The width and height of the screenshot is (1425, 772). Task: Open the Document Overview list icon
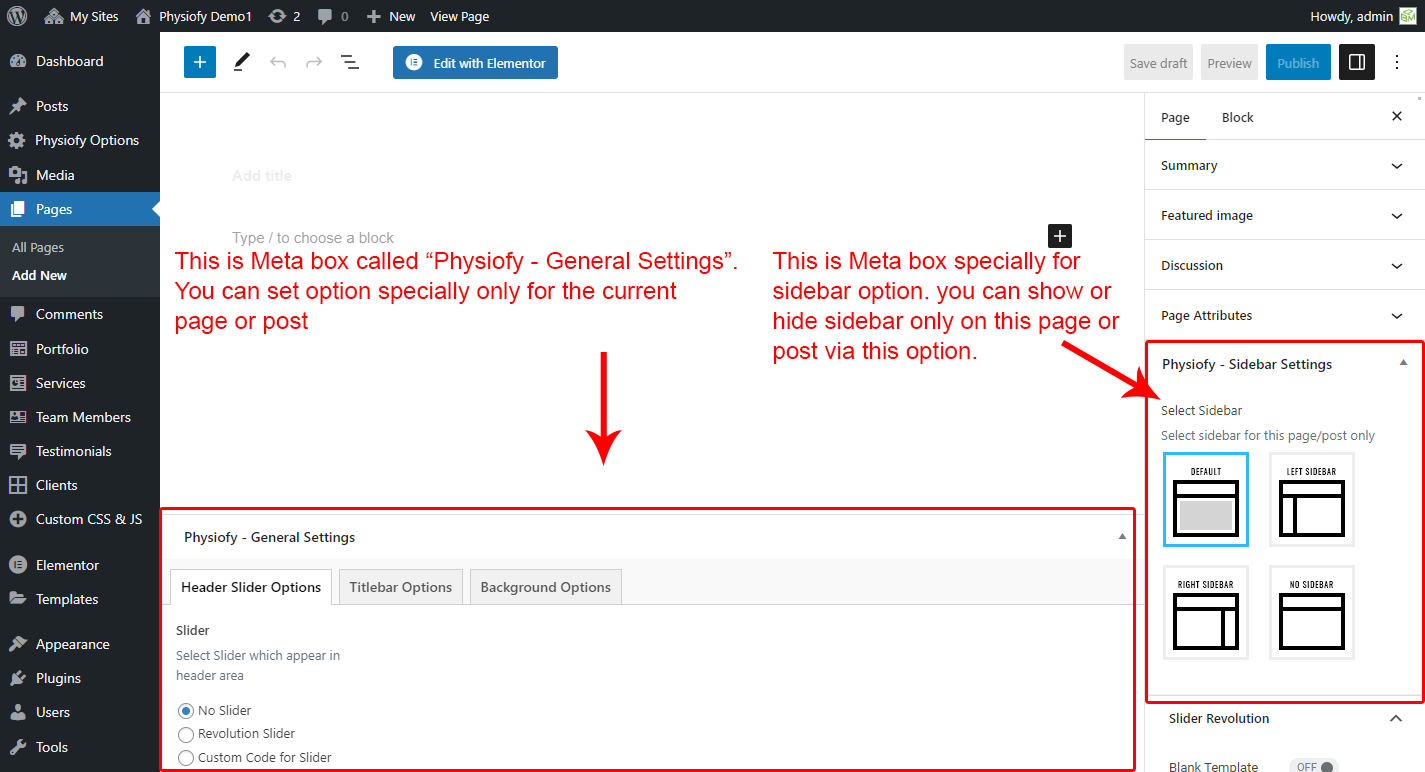tap(350, 62)
